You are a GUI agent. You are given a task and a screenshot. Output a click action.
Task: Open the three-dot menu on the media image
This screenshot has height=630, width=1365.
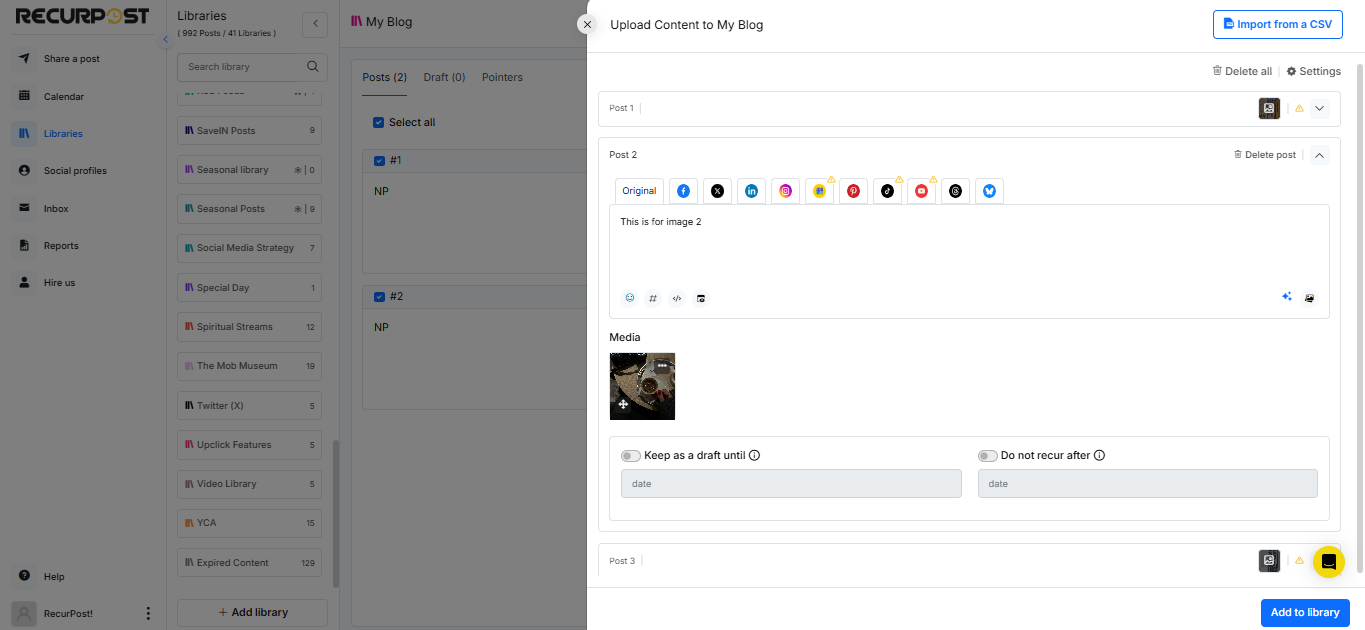click(662, 366)
